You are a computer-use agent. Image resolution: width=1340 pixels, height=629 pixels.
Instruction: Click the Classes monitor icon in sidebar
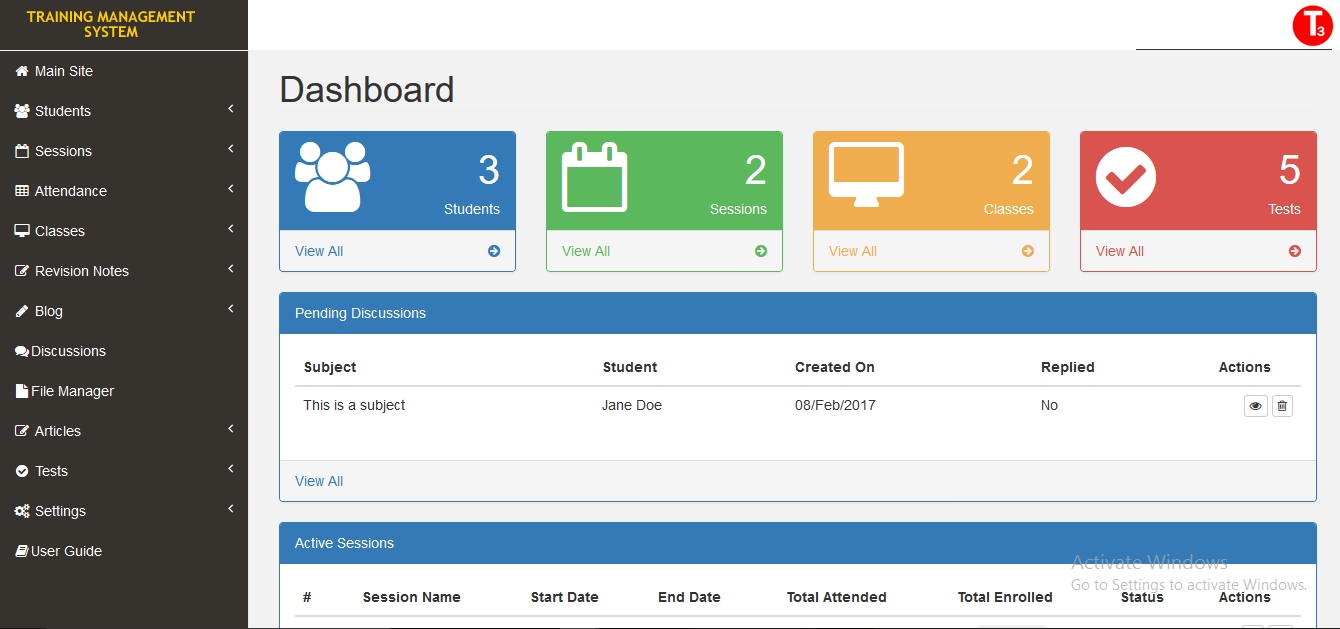coord(22,231)
